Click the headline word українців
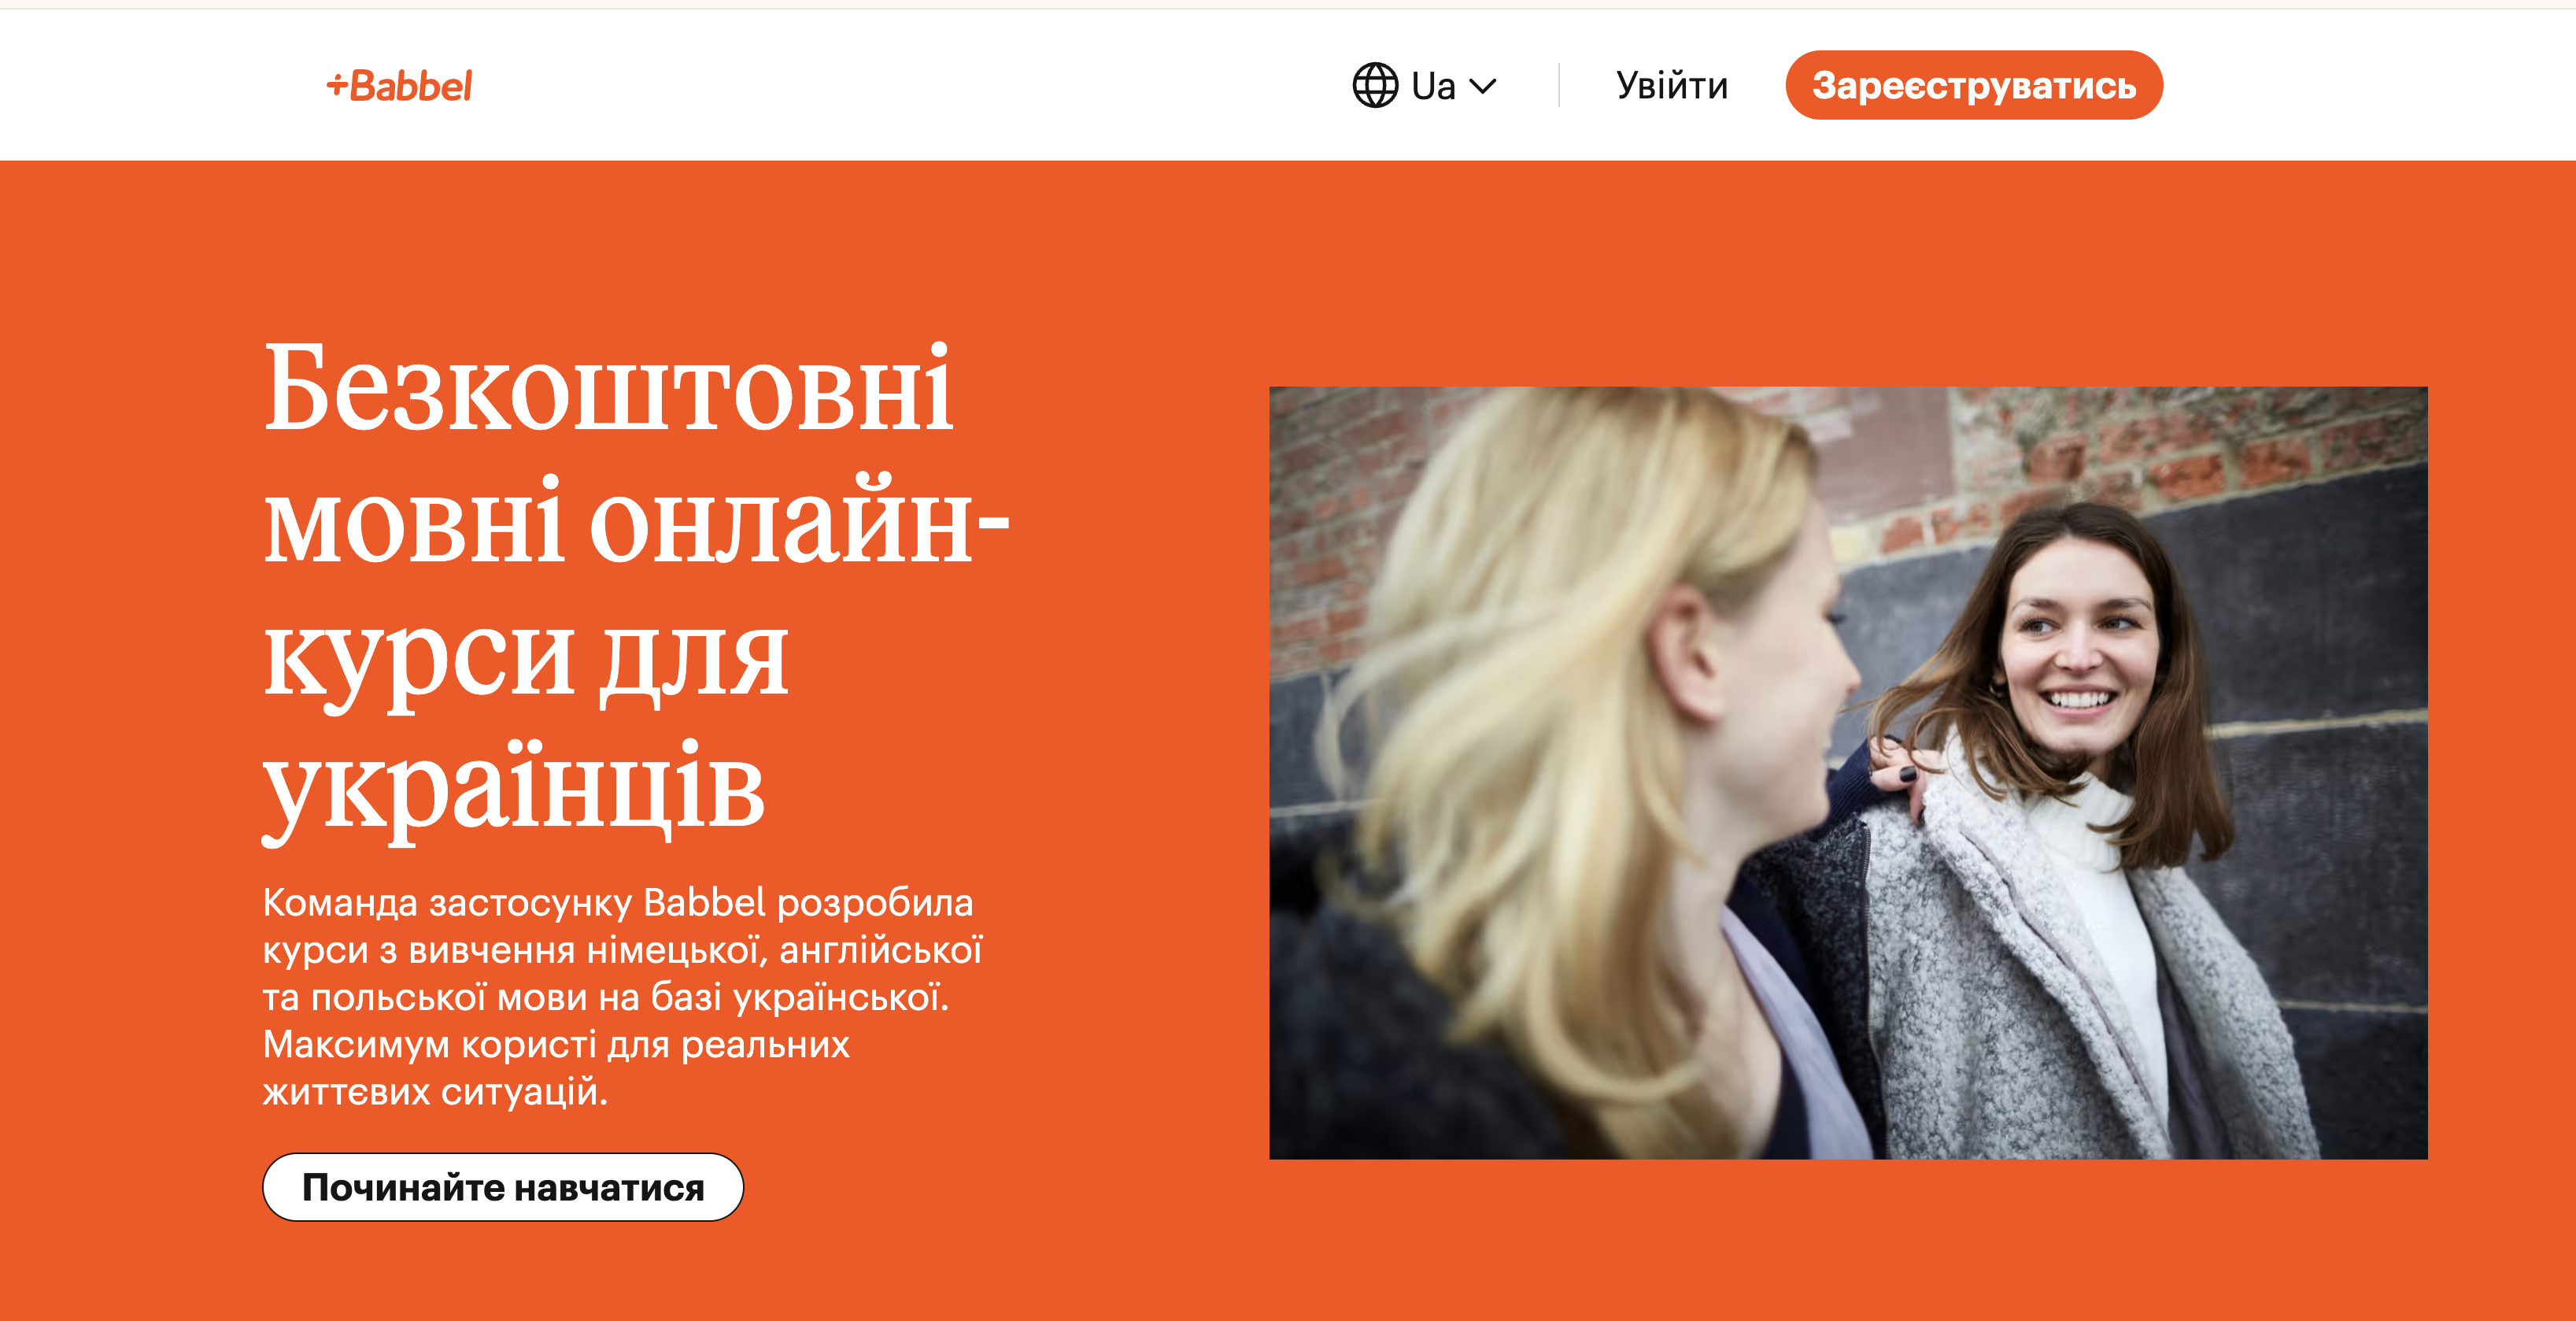The width and height of the screenshot is (2576, 1321). click(514, 790)
